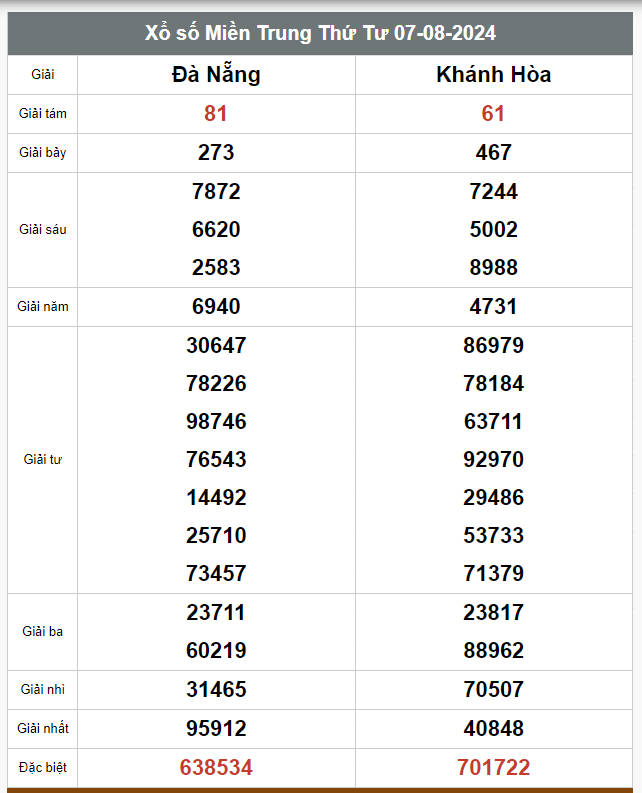Select the Giải tư number 92970
This screenshot has height=793, width=642.
[493, 459]
